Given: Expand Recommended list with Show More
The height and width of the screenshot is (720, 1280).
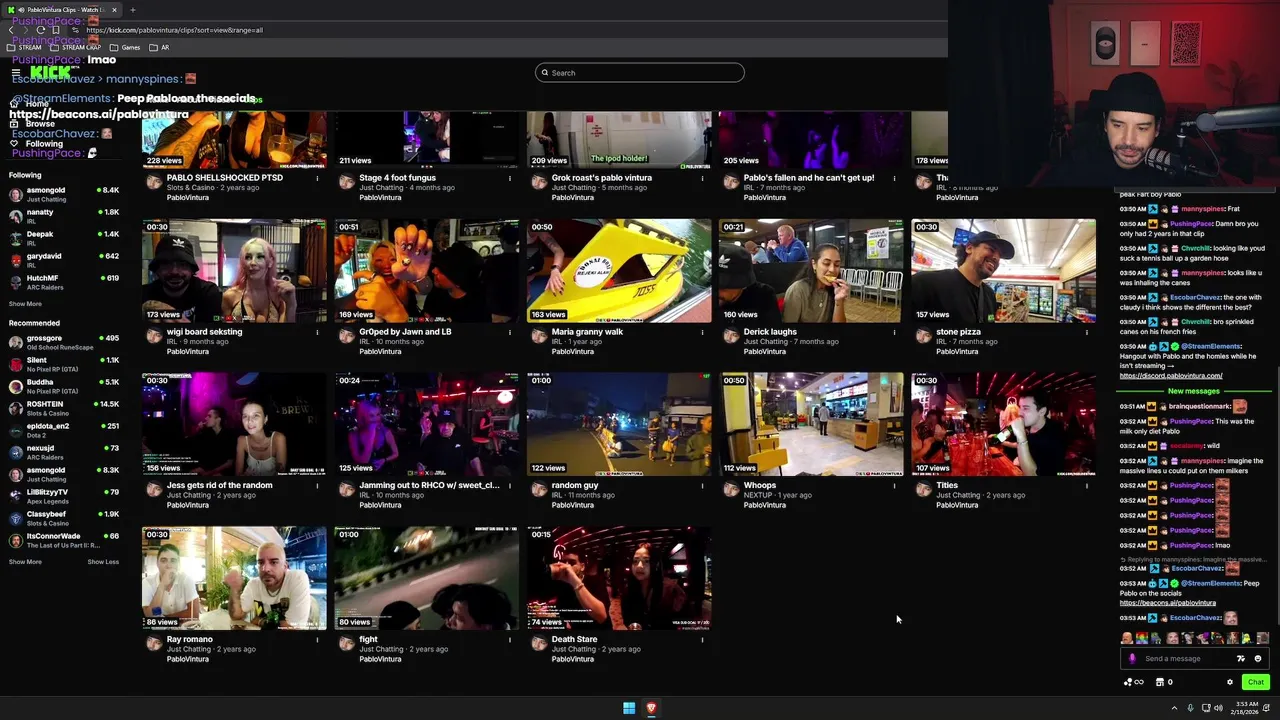Looking at the screenshot, I should pos(25,562).
